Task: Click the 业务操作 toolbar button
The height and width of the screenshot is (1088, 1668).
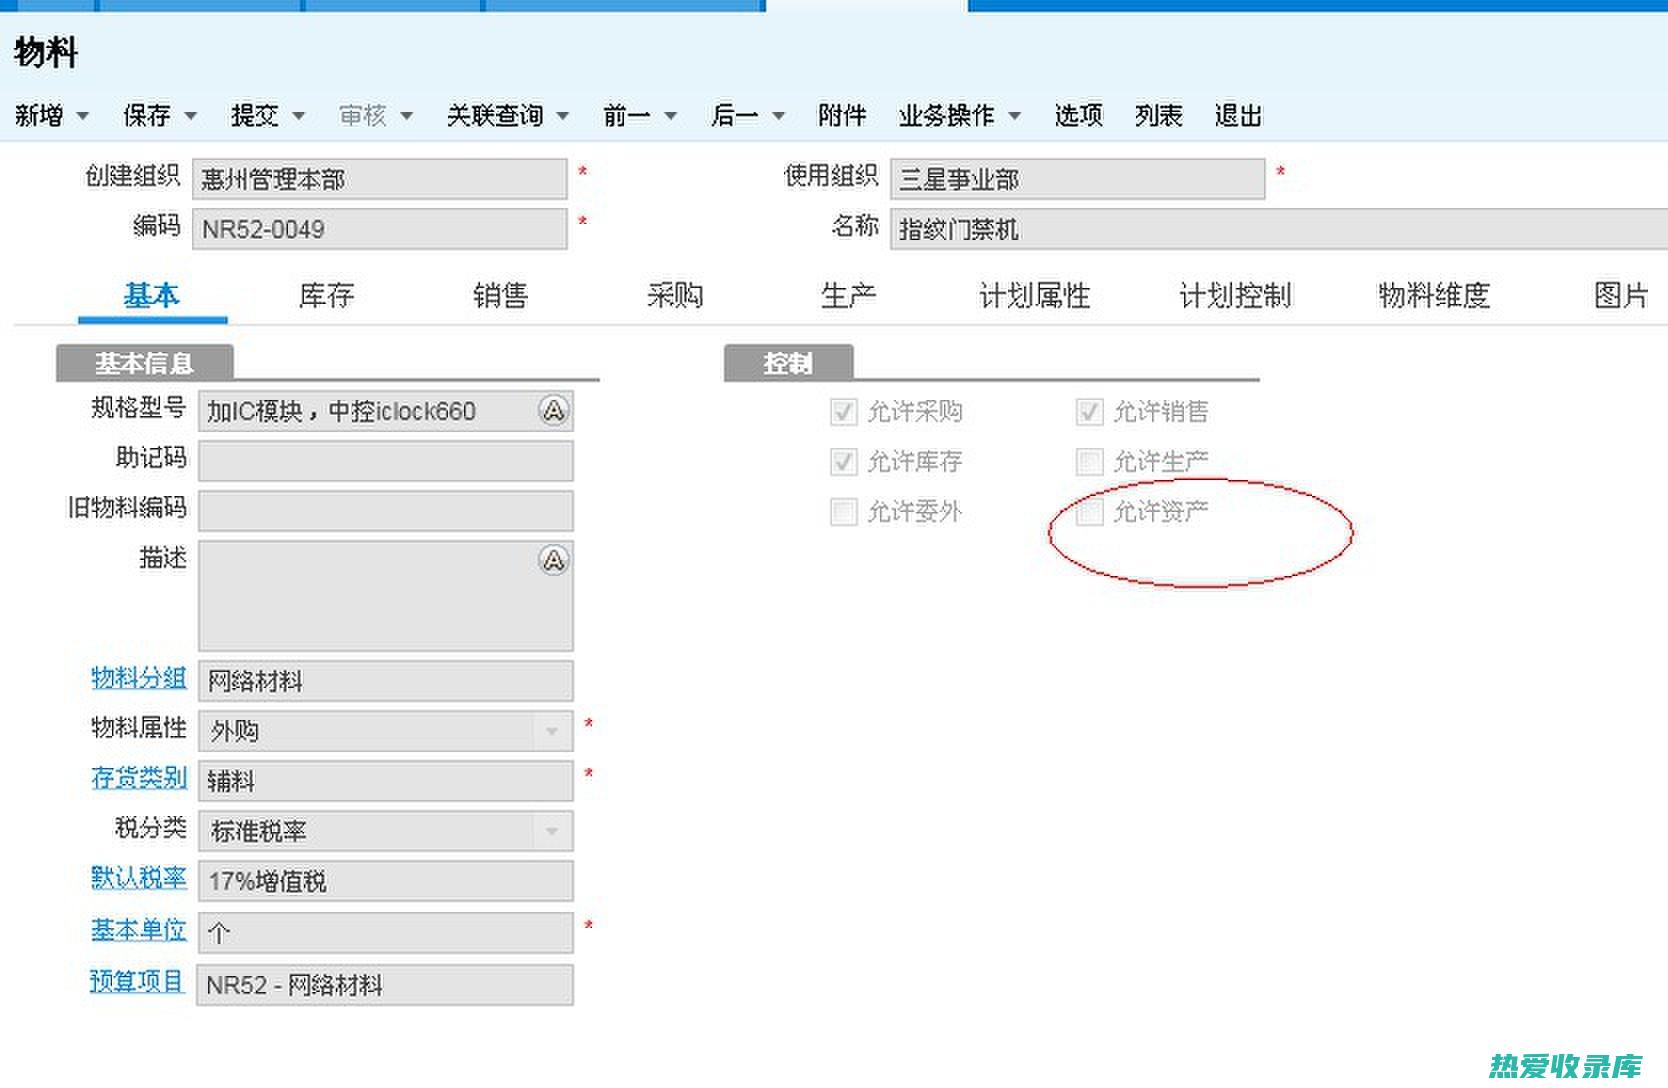Action: pos(947,116)
